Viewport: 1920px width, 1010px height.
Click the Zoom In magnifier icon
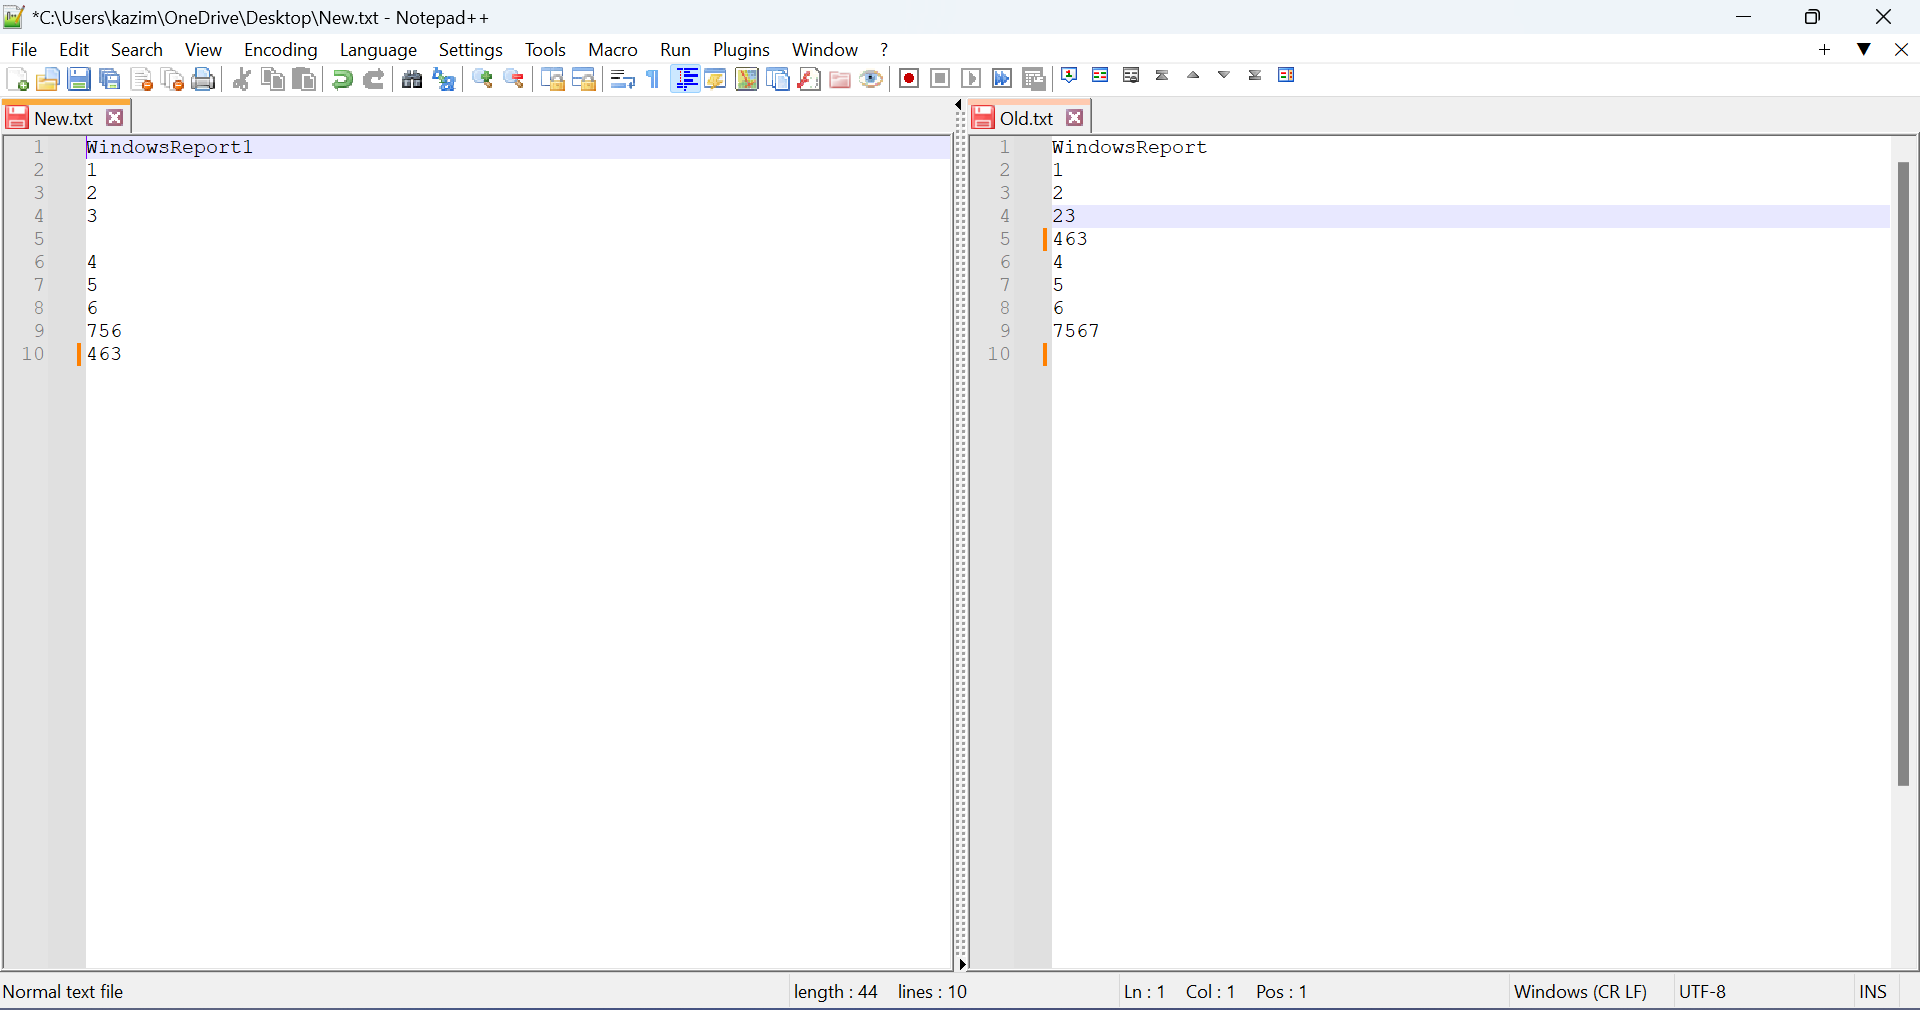point(483,80)
